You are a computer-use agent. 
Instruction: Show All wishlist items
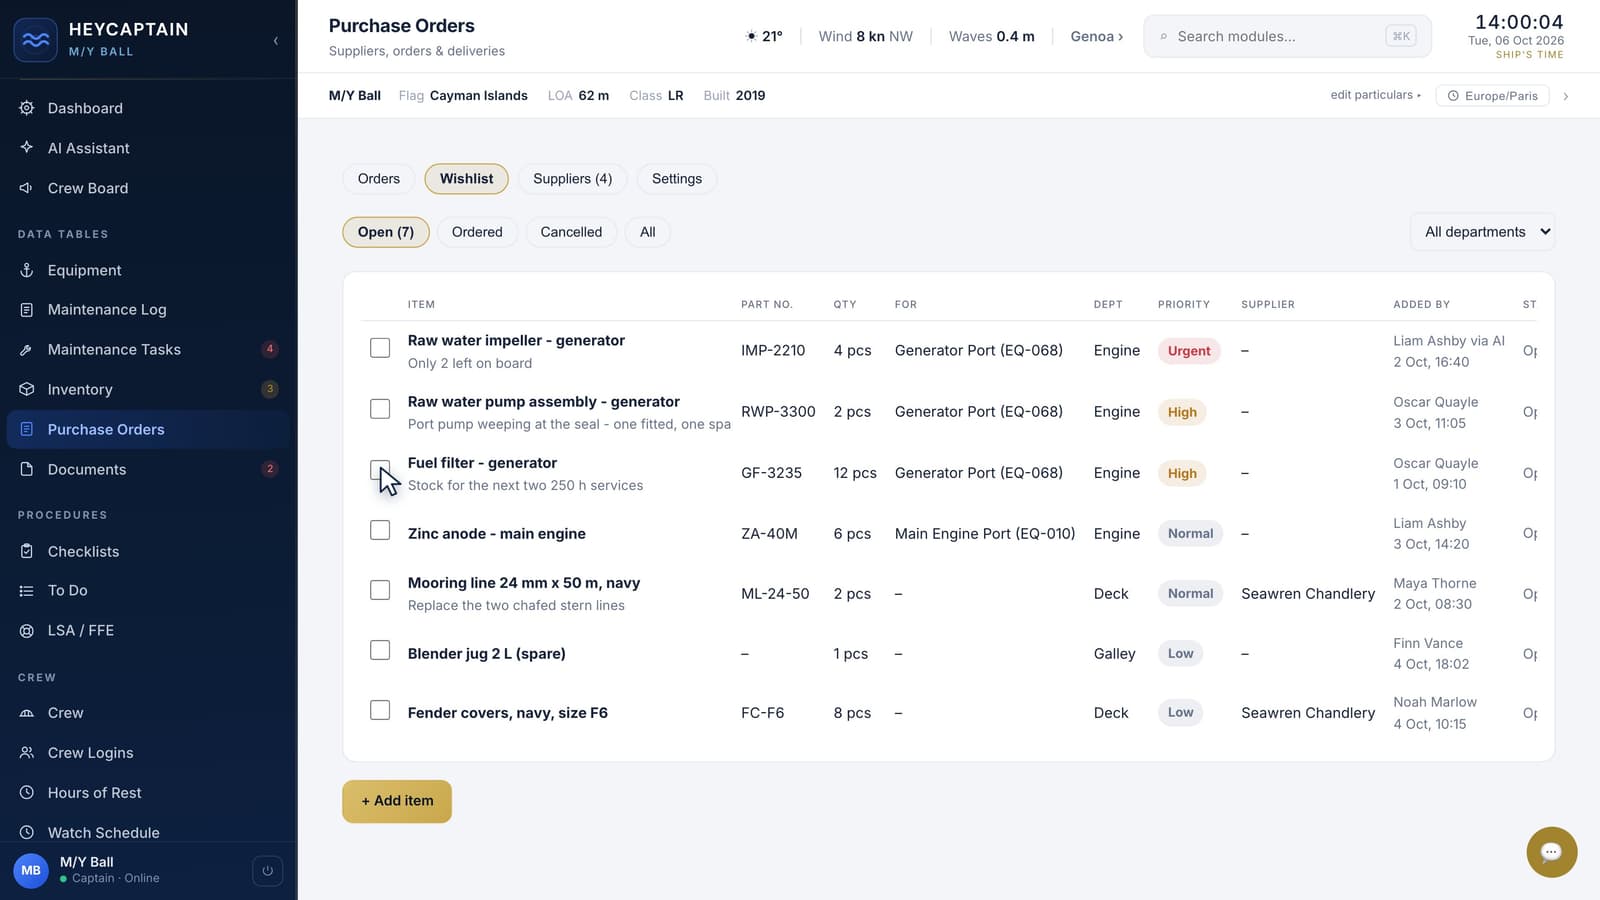tap(648, 232)
